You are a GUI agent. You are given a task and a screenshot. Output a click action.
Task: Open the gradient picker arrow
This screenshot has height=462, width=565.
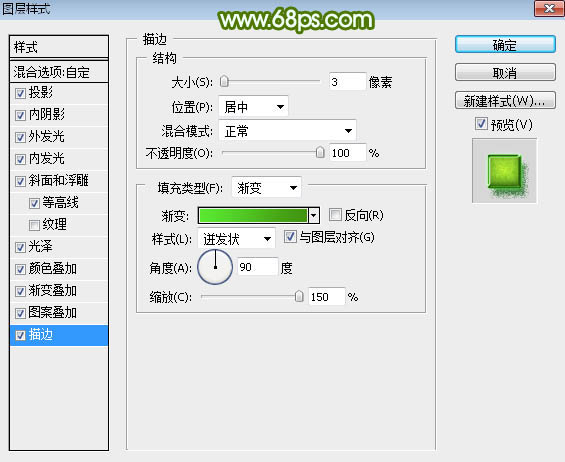tap(314, 216)
